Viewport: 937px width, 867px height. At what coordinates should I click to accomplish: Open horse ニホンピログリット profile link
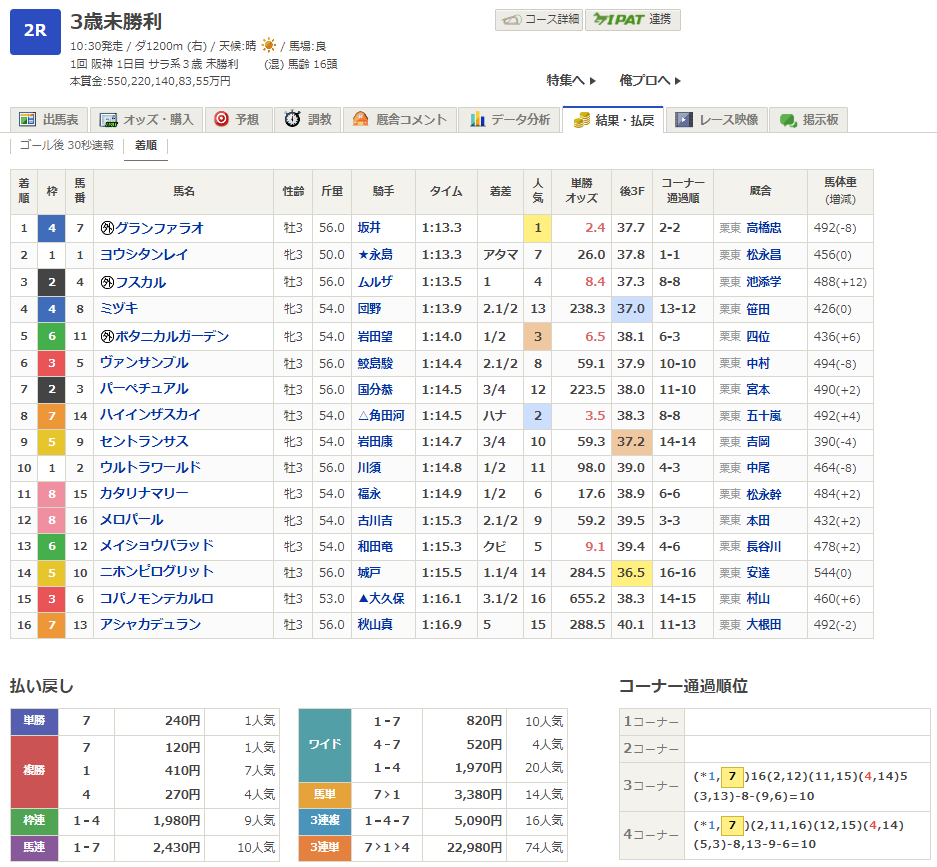pos(156,572)
